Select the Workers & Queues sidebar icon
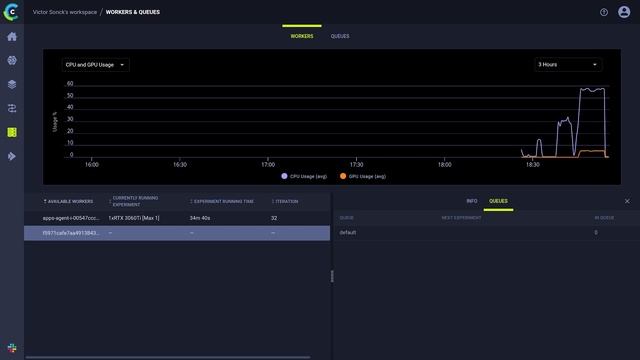This screenshot has height=360, width=640. [12, 132]
